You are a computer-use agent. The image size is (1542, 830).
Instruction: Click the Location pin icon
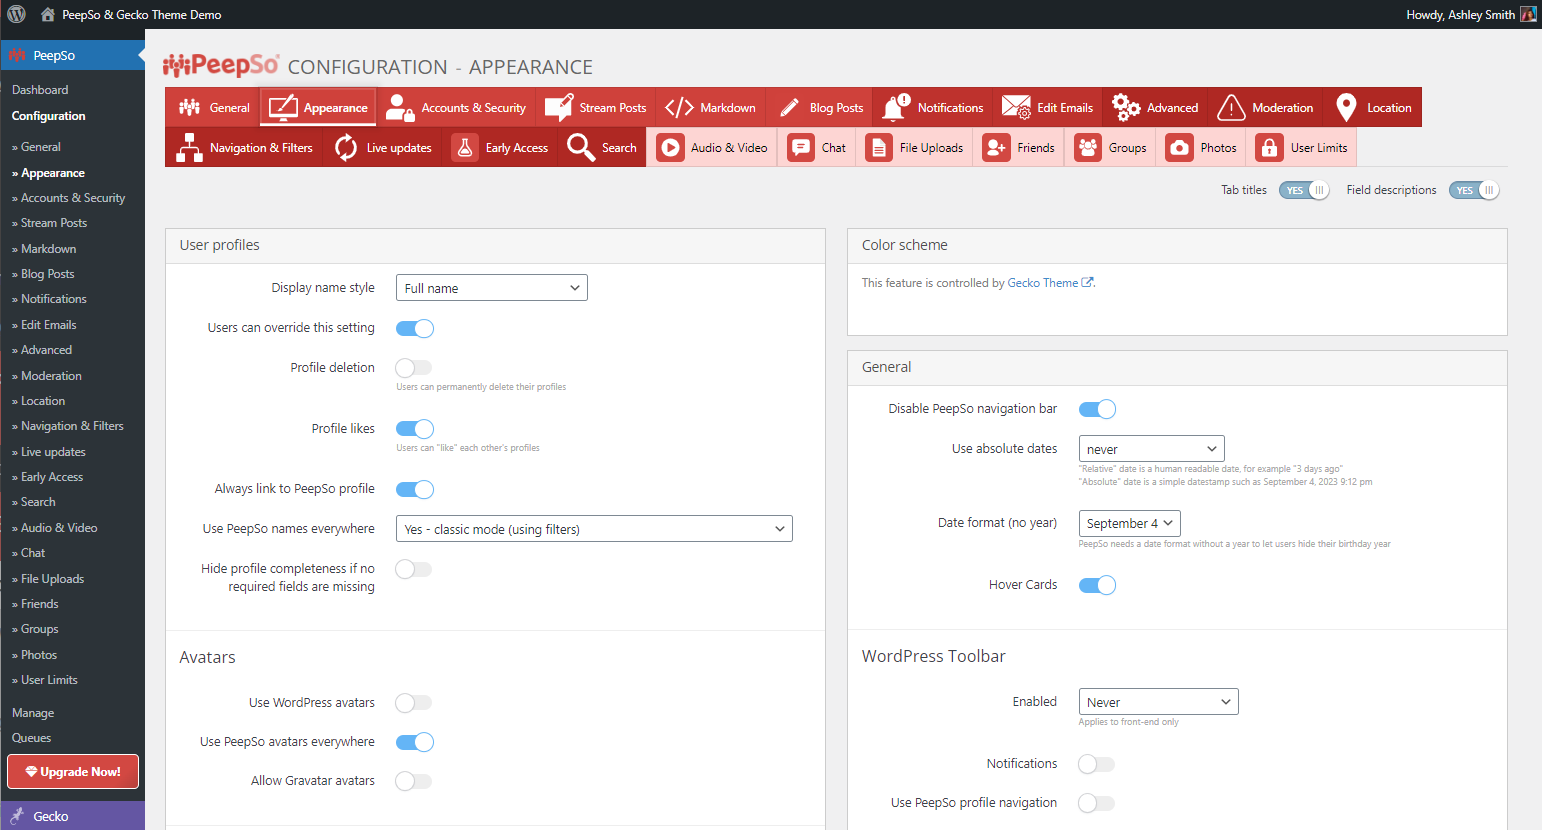click(1346, 107)
